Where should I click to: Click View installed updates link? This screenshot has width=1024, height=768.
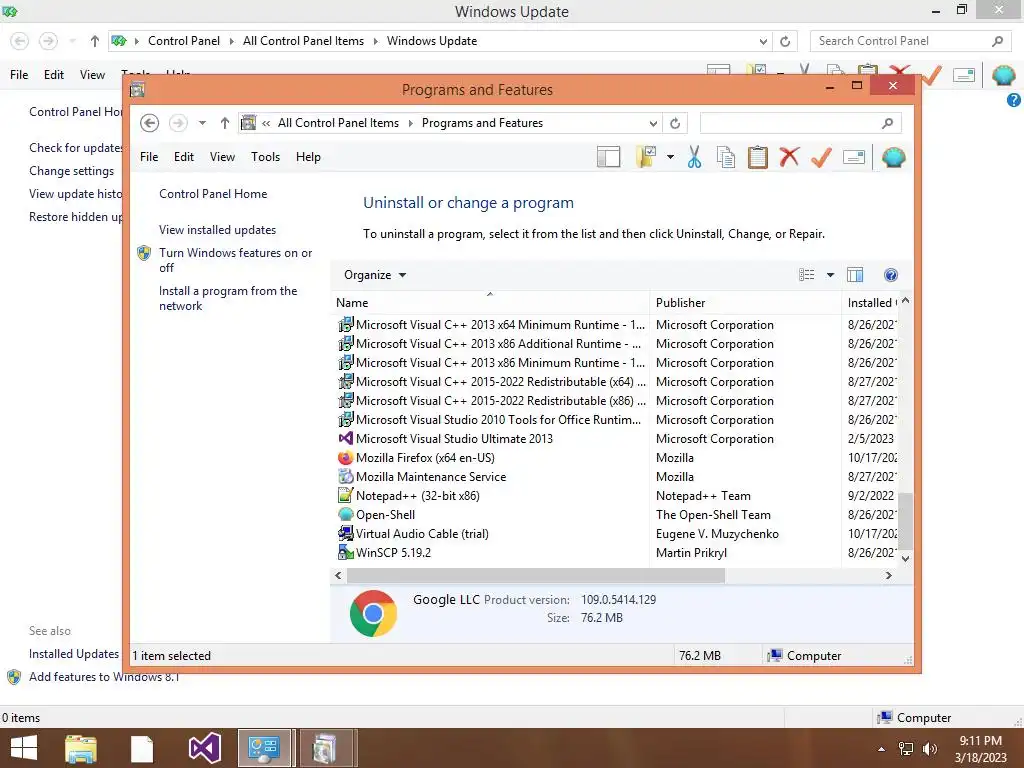pyautogui.click(x=217, y=230)
